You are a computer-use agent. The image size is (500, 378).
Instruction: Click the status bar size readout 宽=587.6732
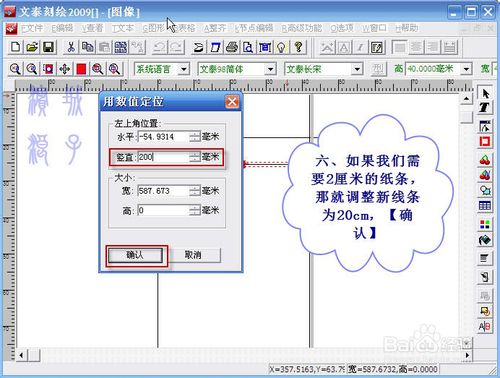[392, 369]
